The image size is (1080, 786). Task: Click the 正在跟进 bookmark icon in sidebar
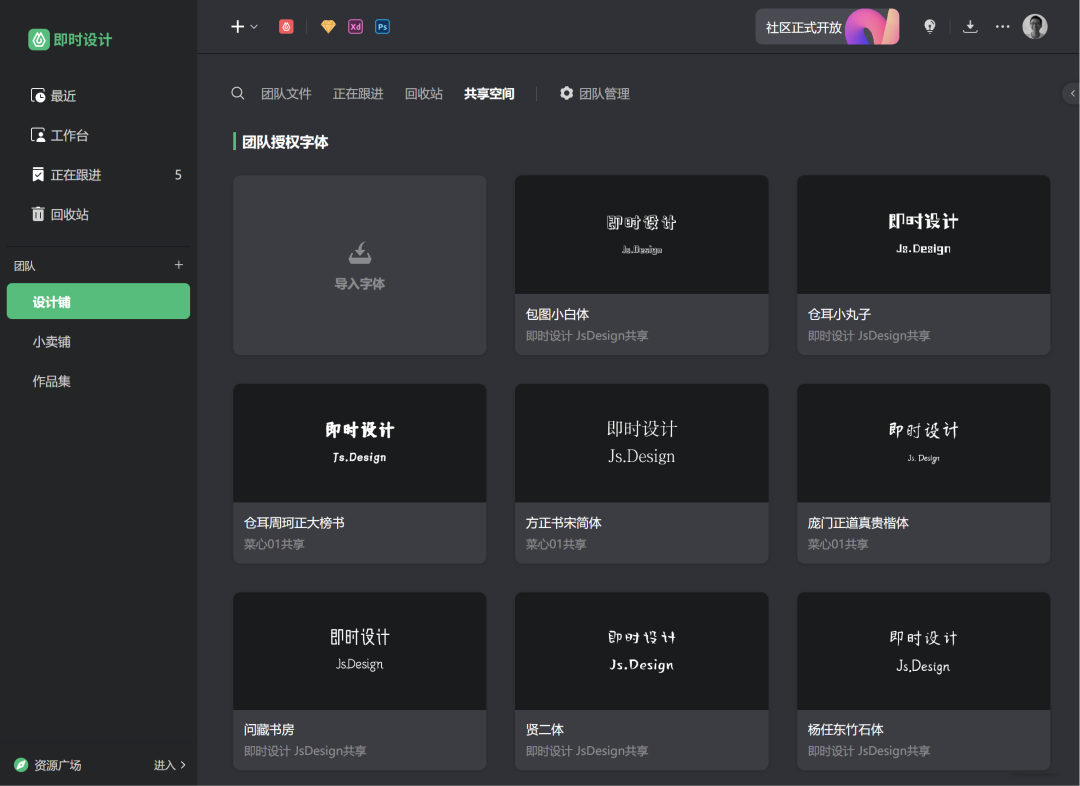pos(38,175)
